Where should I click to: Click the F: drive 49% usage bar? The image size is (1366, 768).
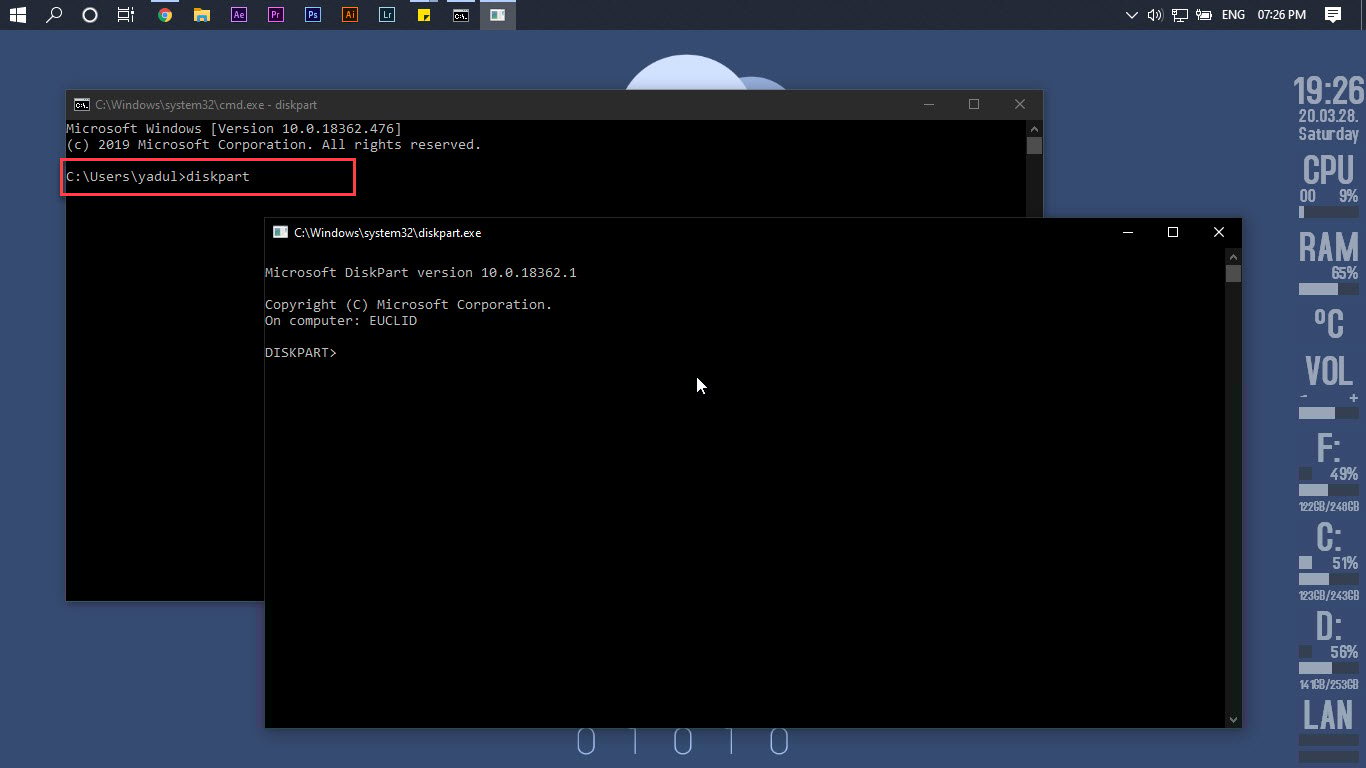click(1328, 490)
